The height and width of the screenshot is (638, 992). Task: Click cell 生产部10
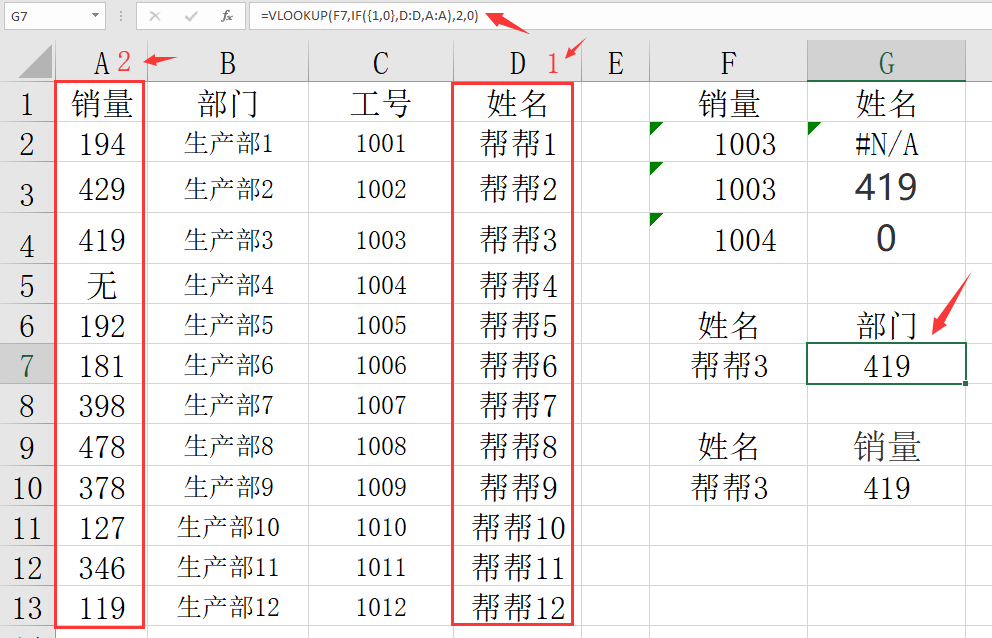pos(228,526)
